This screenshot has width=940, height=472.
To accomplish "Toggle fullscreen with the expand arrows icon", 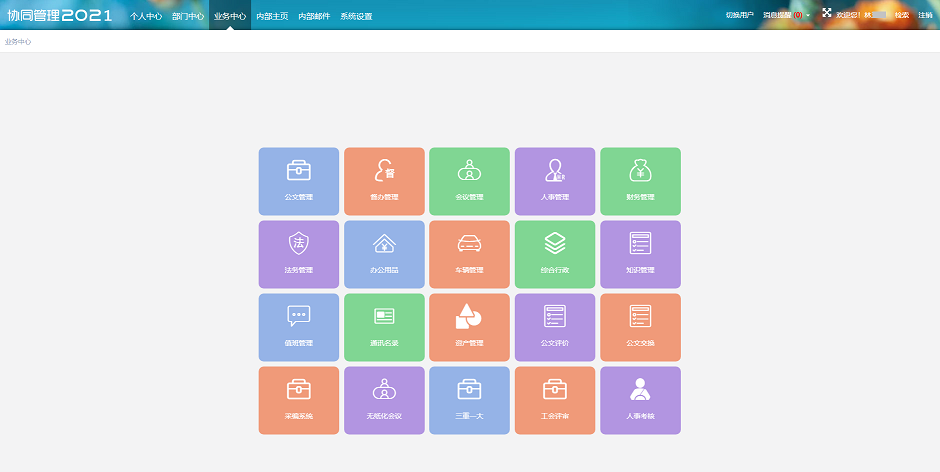I will tap(826, 13).
